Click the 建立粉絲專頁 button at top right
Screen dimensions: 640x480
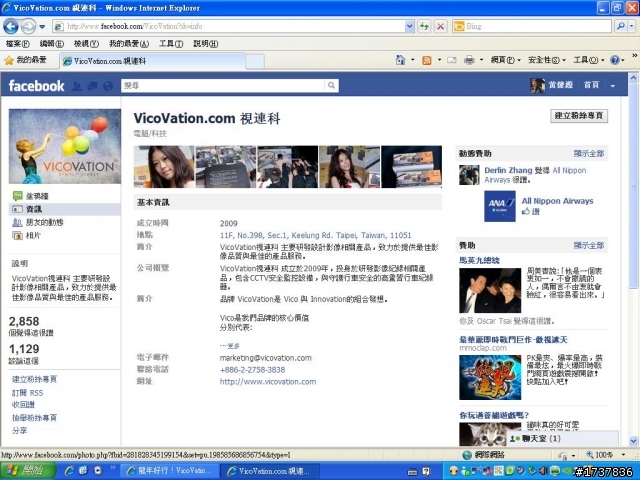pyautogui.click(x=579, y=116)
